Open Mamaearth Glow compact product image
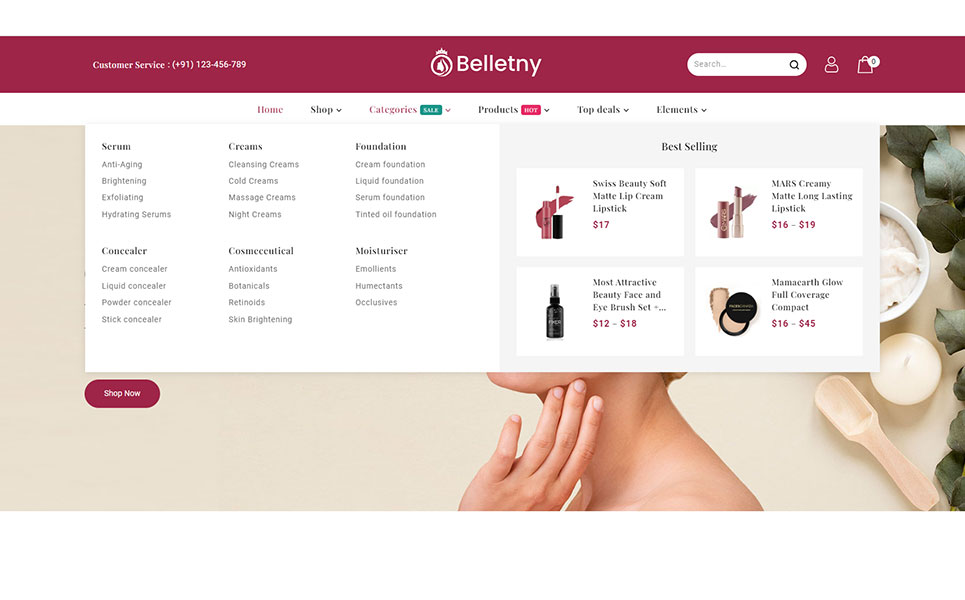This screenshot has height=600, width=965. point(732,311)
